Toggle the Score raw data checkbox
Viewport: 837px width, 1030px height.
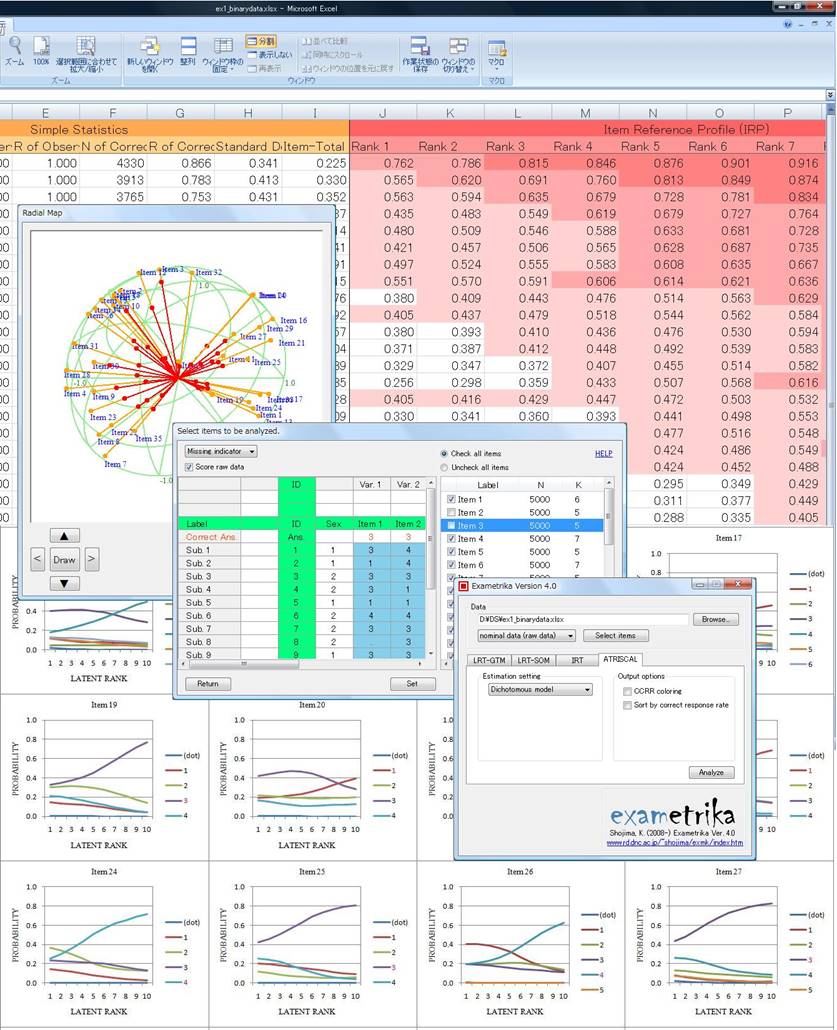click(x=190, y=467)
